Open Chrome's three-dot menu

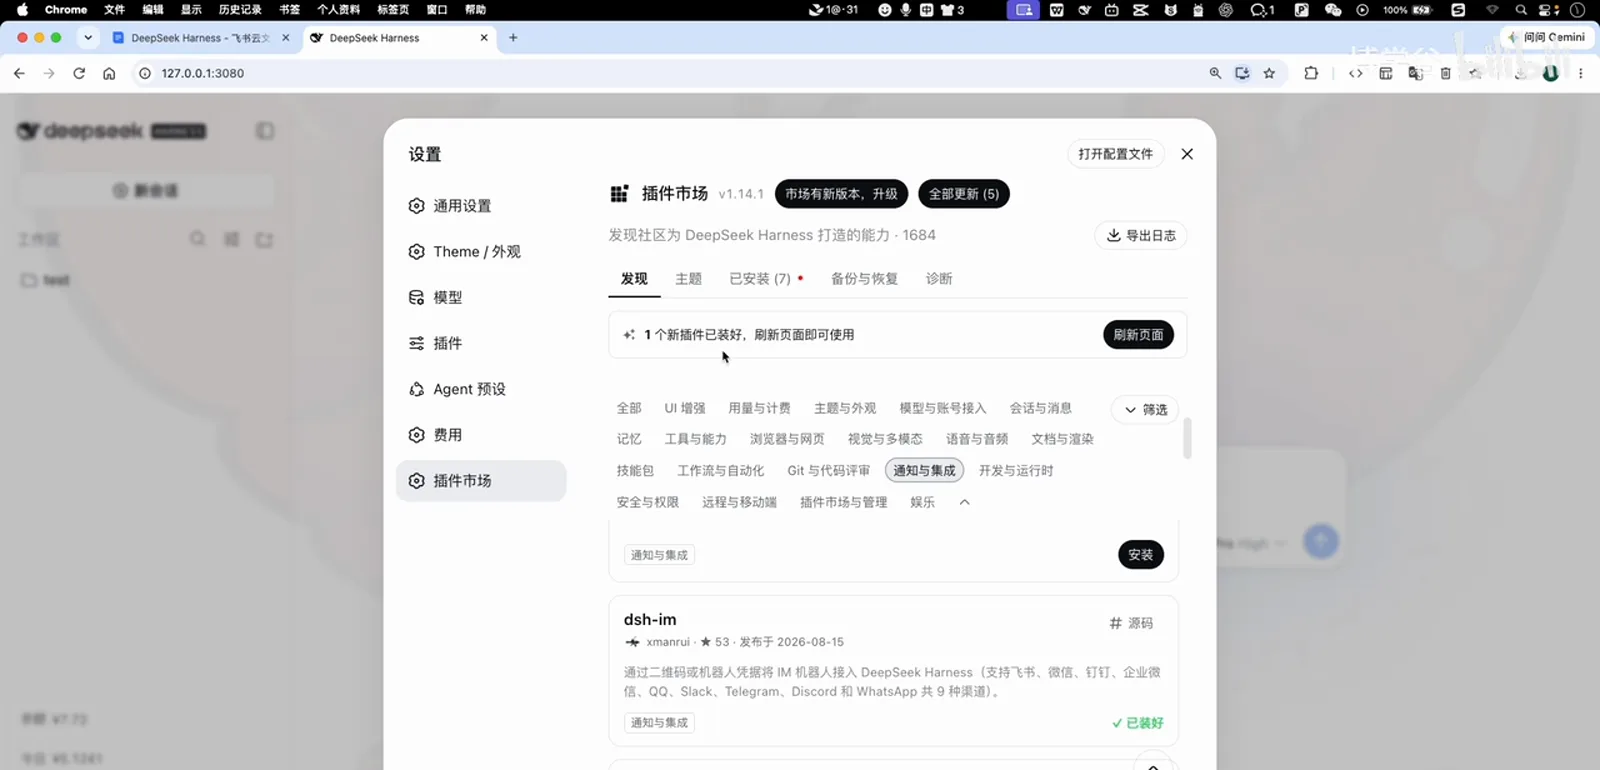point(1580,73)
